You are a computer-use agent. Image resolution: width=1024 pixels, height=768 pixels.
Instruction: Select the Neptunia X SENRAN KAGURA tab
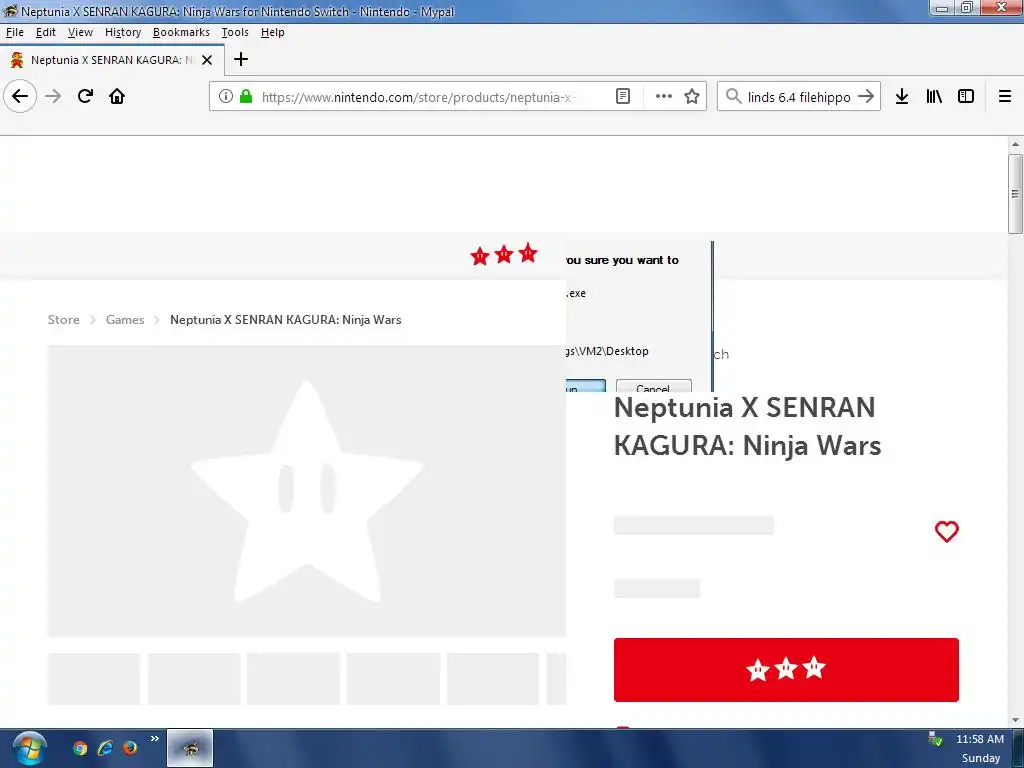tap(112, 60)
